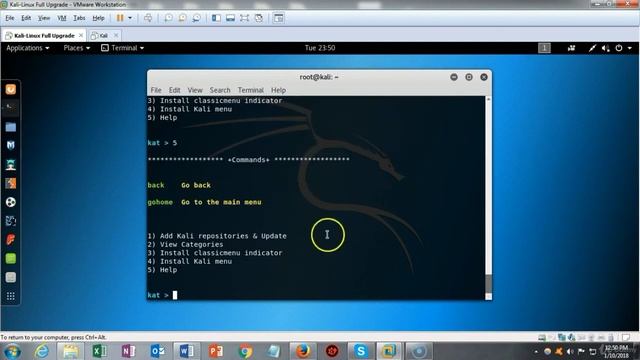This screenshot has height=360, width=640.
Task: Open the terminal's Terminal menu
Action: 251,90
